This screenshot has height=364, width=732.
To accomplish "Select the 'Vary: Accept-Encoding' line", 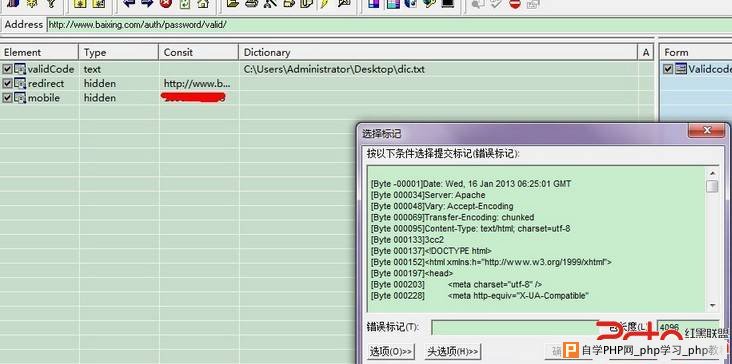I will click(442, 206).
